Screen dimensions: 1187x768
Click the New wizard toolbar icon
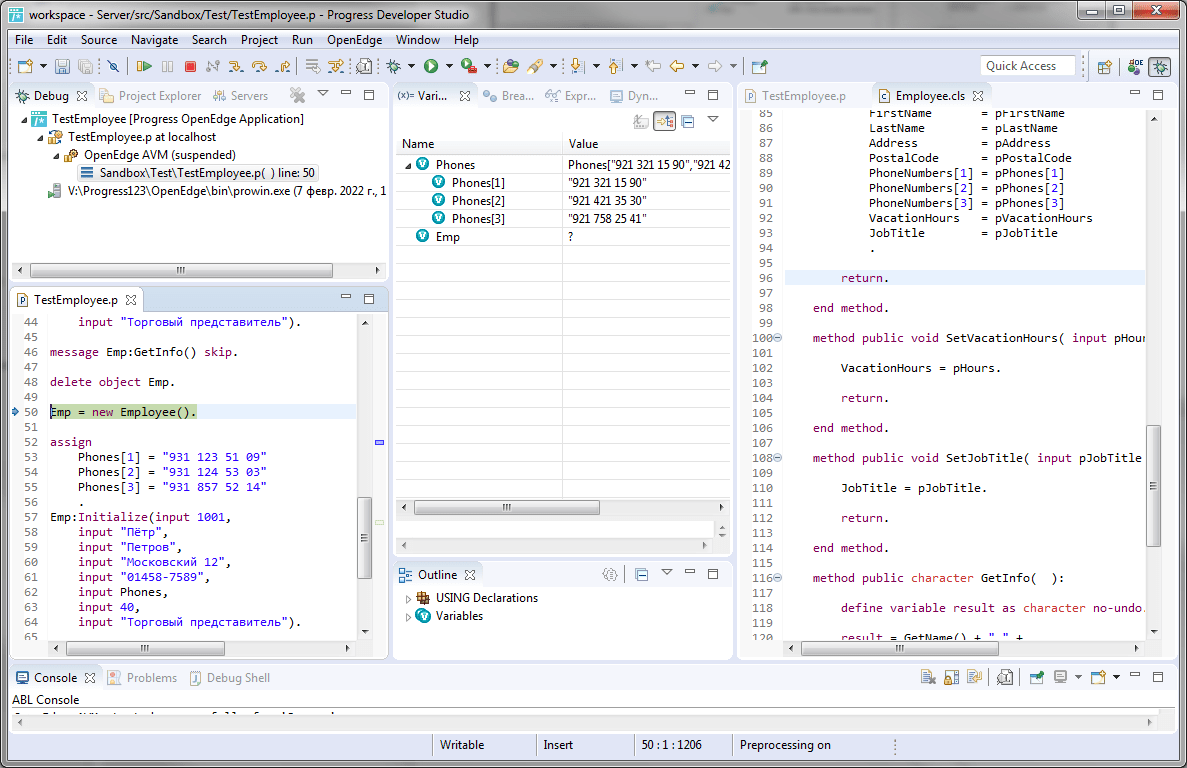(25, 67)
